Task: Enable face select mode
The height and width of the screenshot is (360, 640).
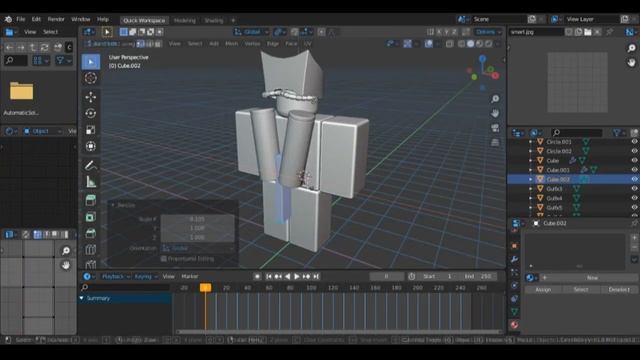Action: [158, 44]
